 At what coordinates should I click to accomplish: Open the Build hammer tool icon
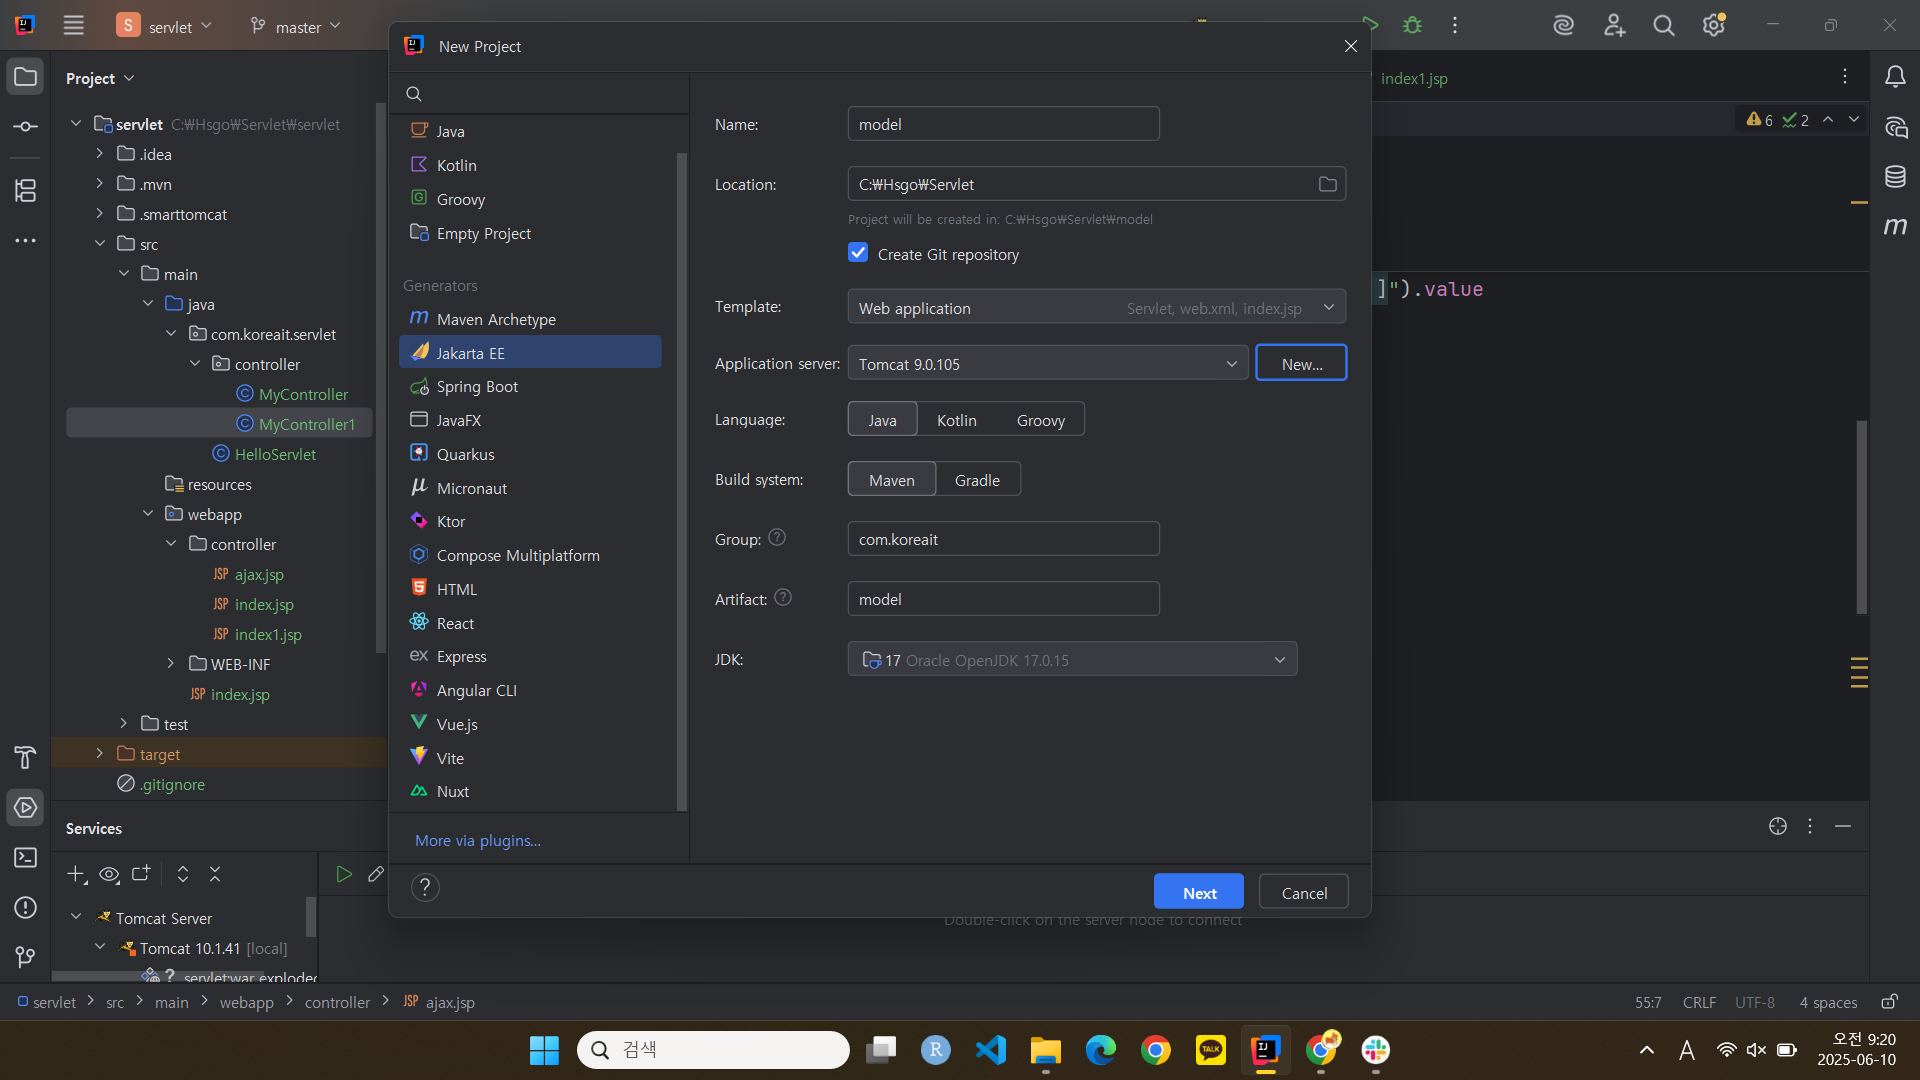coord(26,757)
